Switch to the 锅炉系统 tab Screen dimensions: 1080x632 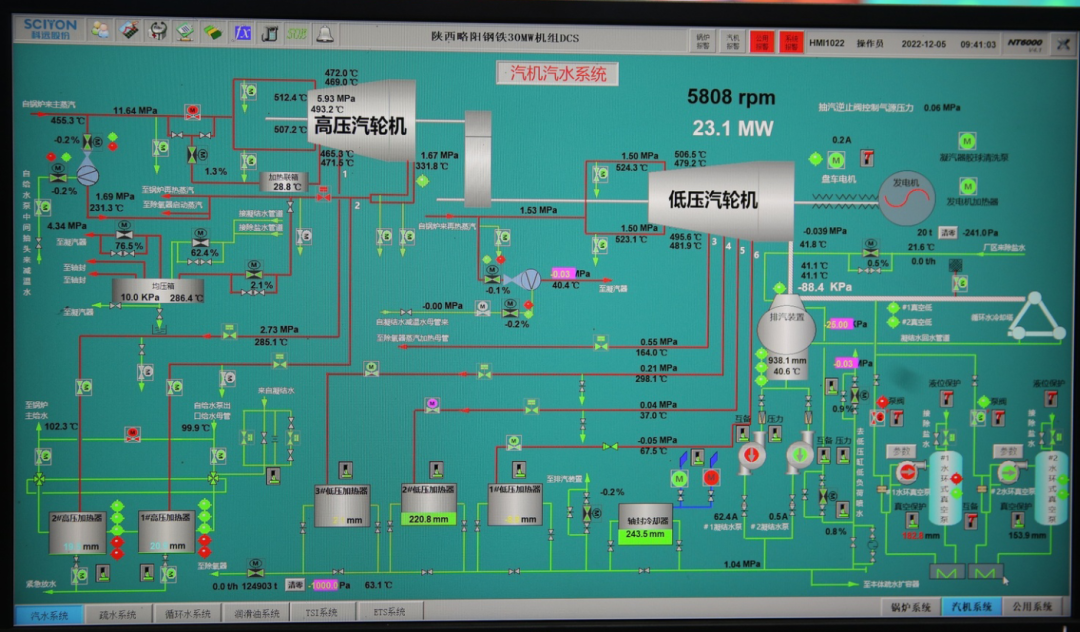[x=910, y=607]
